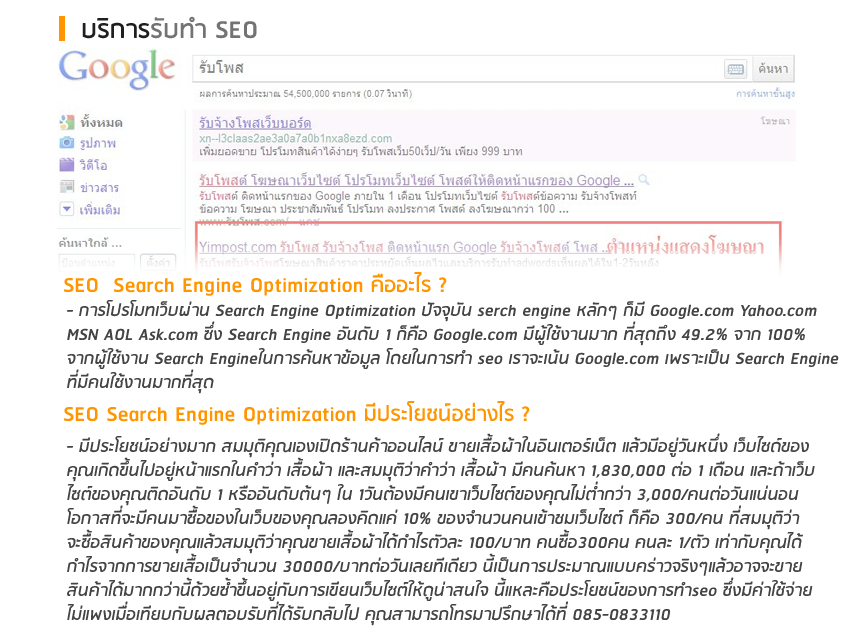This screenshot has width=850, height=638.
Task: Click the ad description mentioning 999 บาท
Action: pyautogui.click(x=360, y=151)
